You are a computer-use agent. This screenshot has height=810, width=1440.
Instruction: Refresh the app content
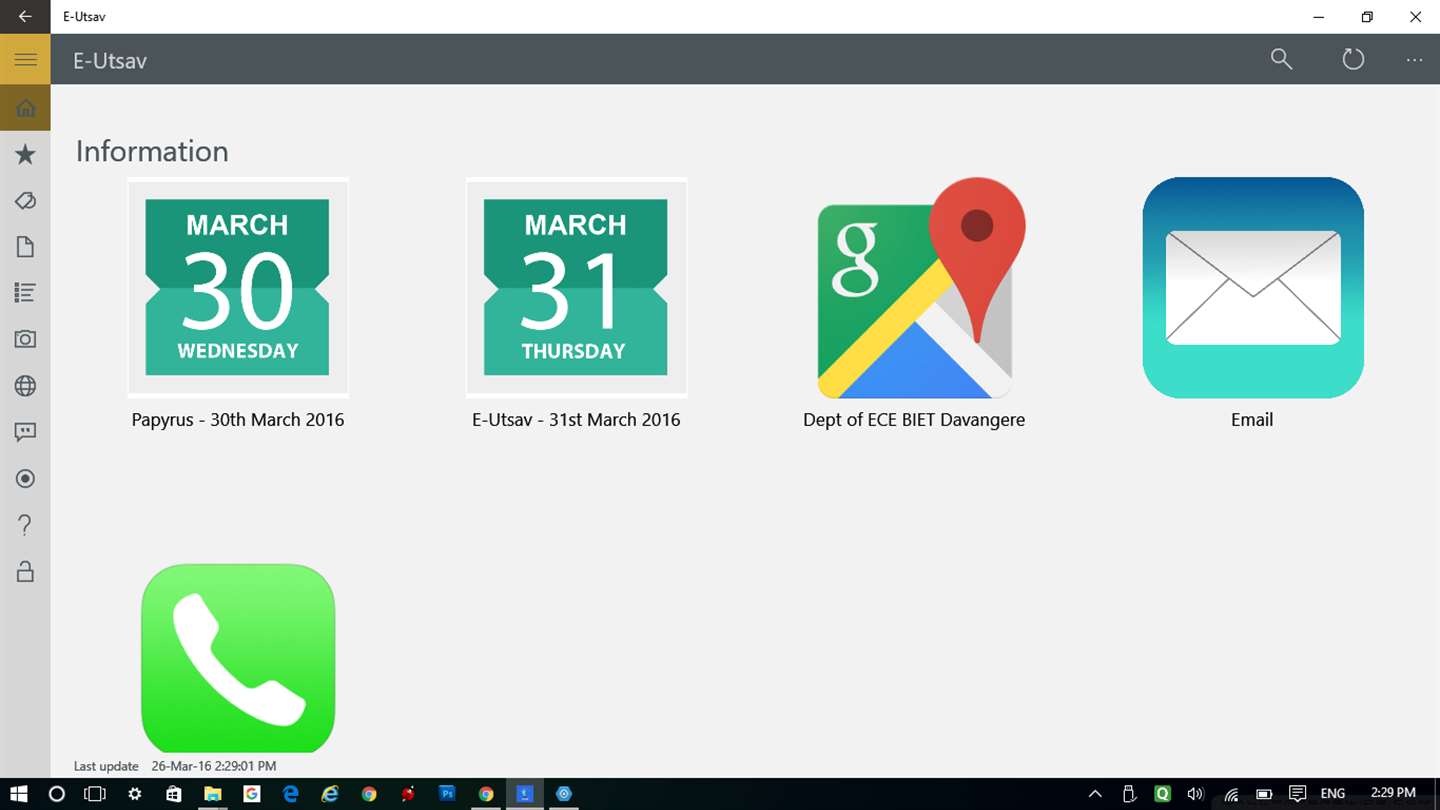[1353, 59]
